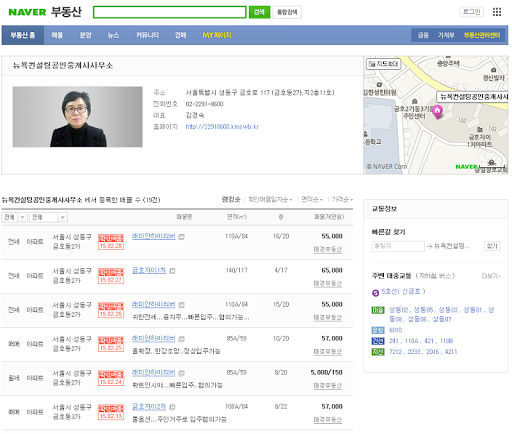
Task: Click the green 지선 bus category badge
Action: coord(378,352)
